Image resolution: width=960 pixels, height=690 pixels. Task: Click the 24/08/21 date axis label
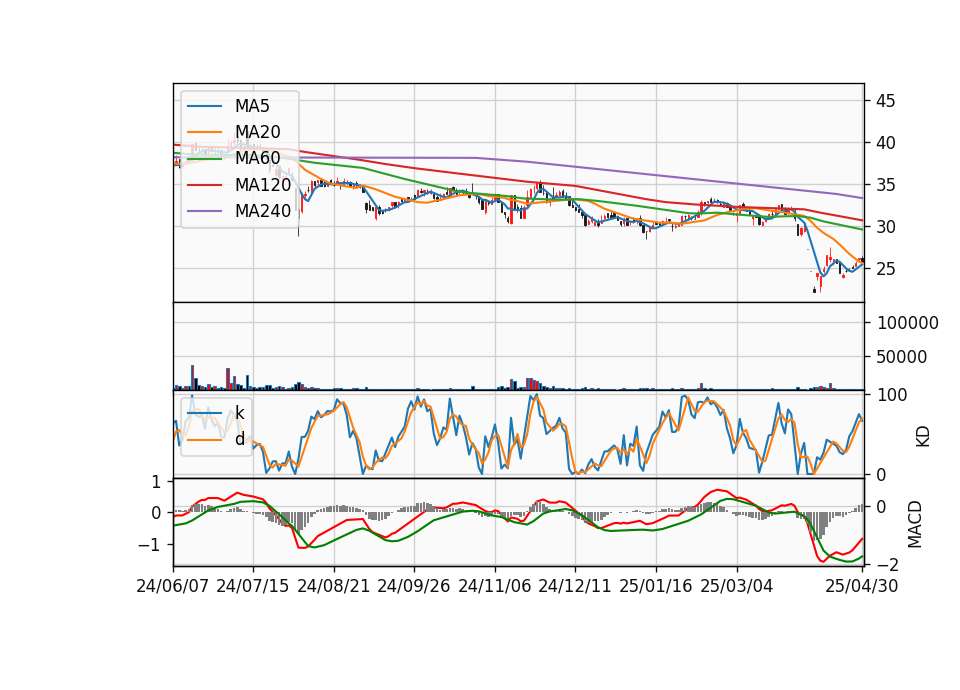[x=334, y=586]
